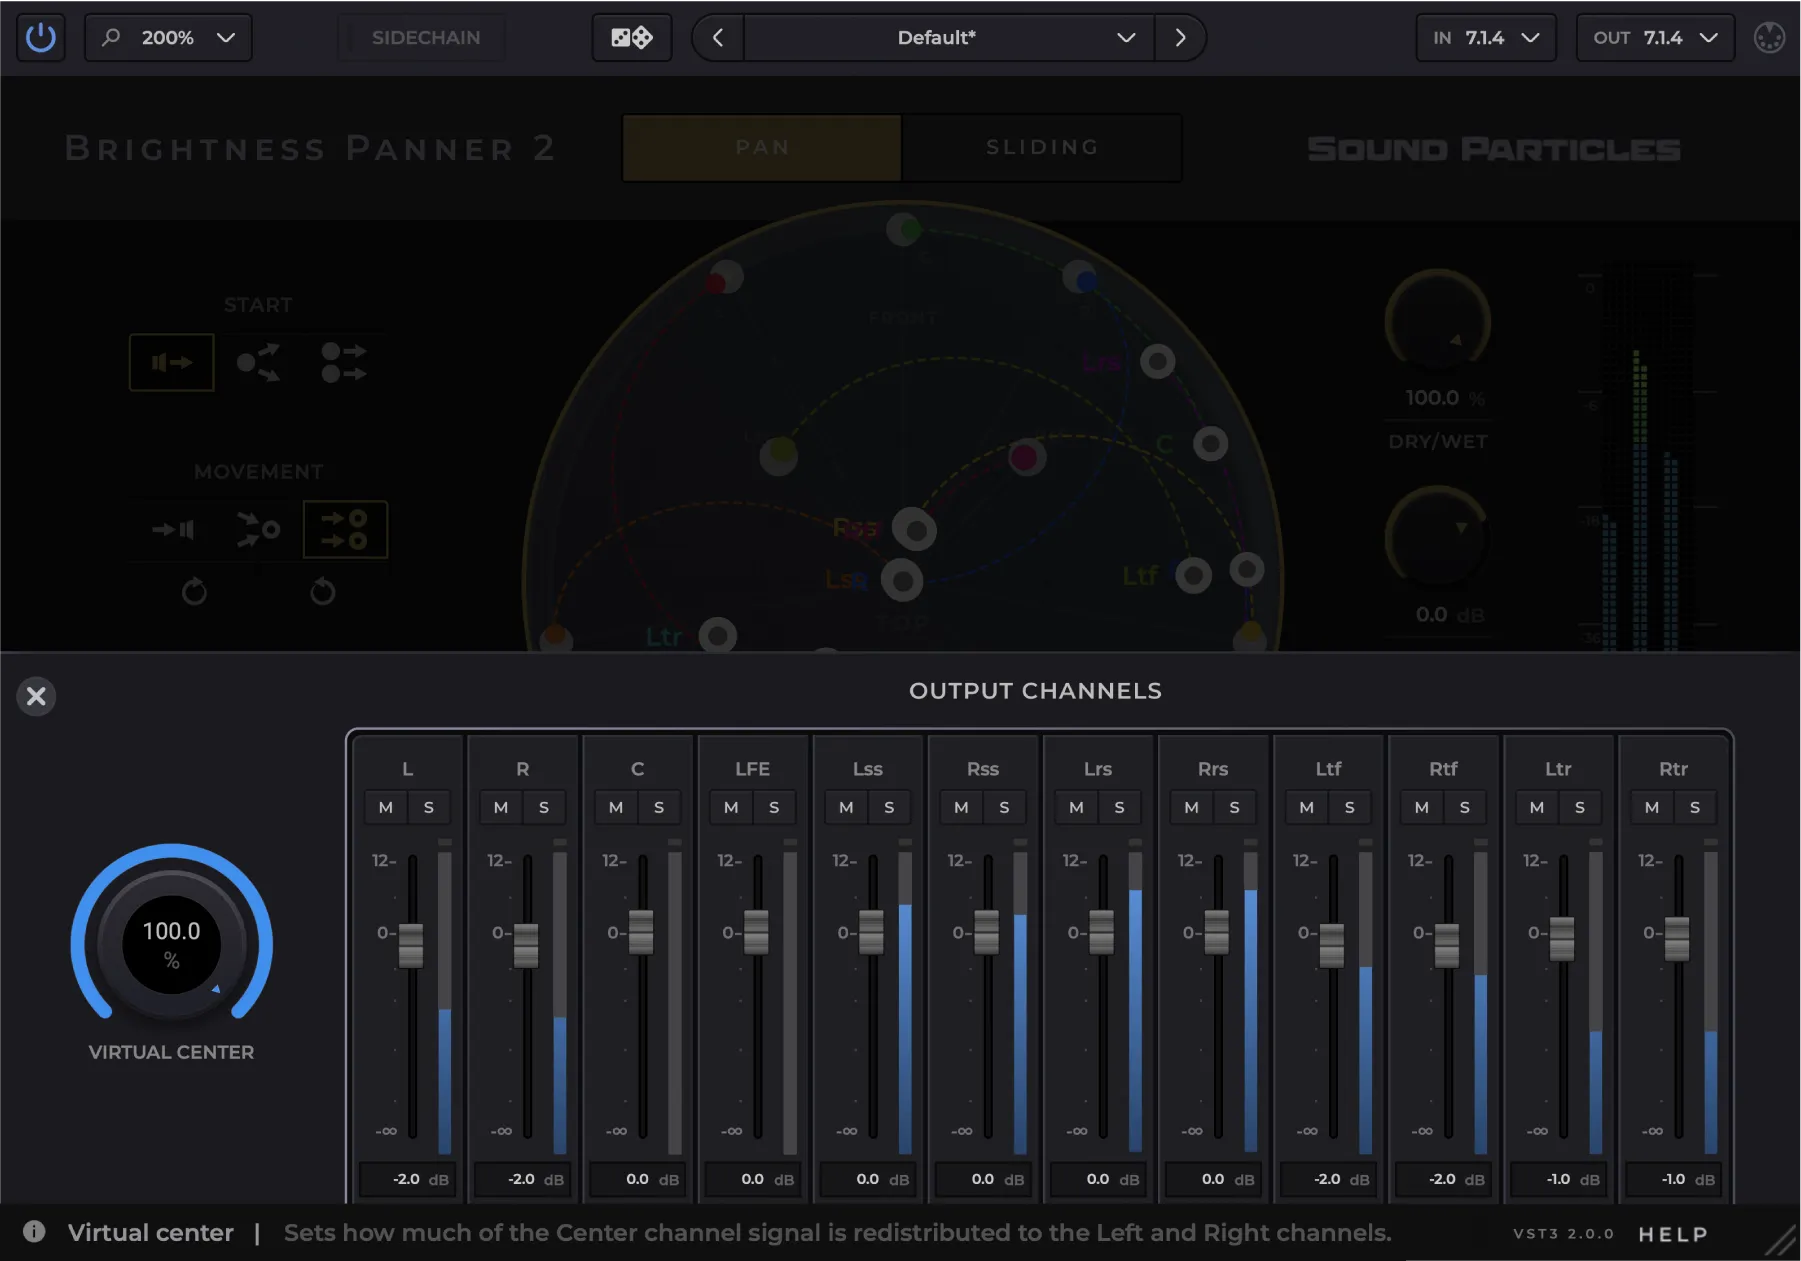The image size is (1801, 1261).
Task: Solo the R output channel
Action: 544,807
